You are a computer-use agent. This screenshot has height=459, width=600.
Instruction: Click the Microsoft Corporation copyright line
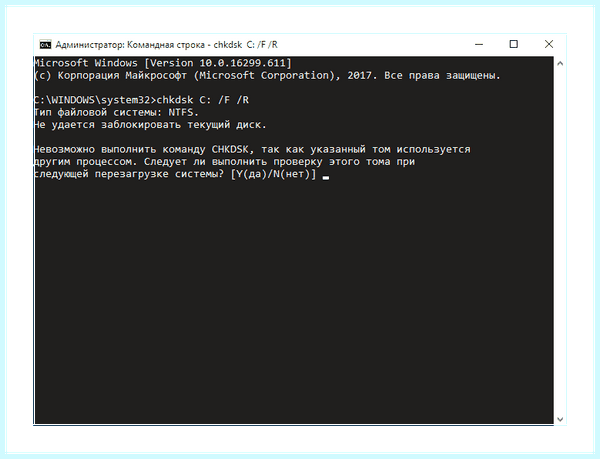point(267,75)
